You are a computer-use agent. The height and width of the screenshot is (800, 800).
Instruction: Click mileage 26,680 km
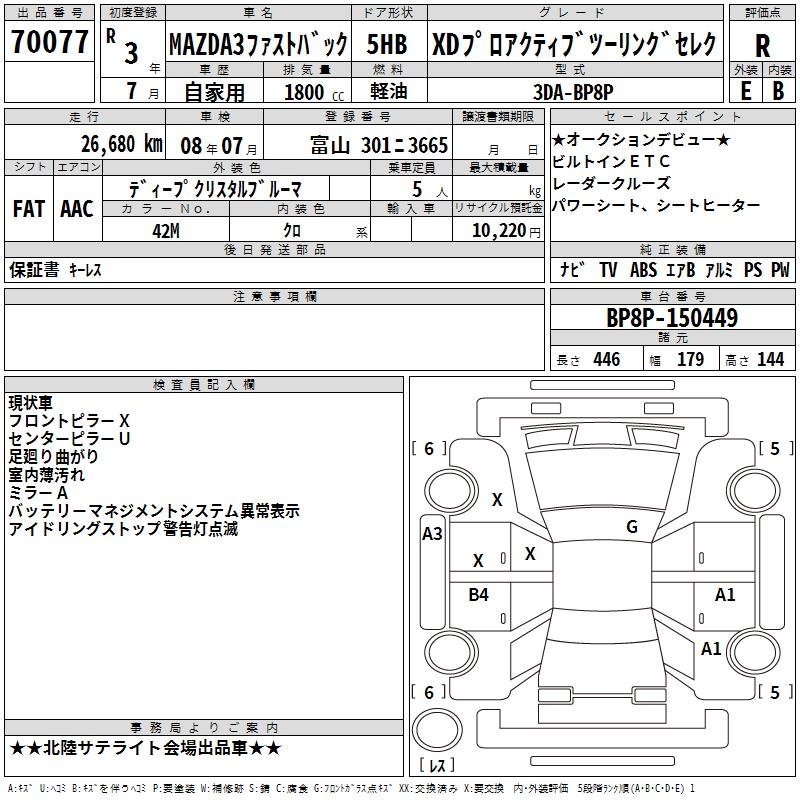122,144
